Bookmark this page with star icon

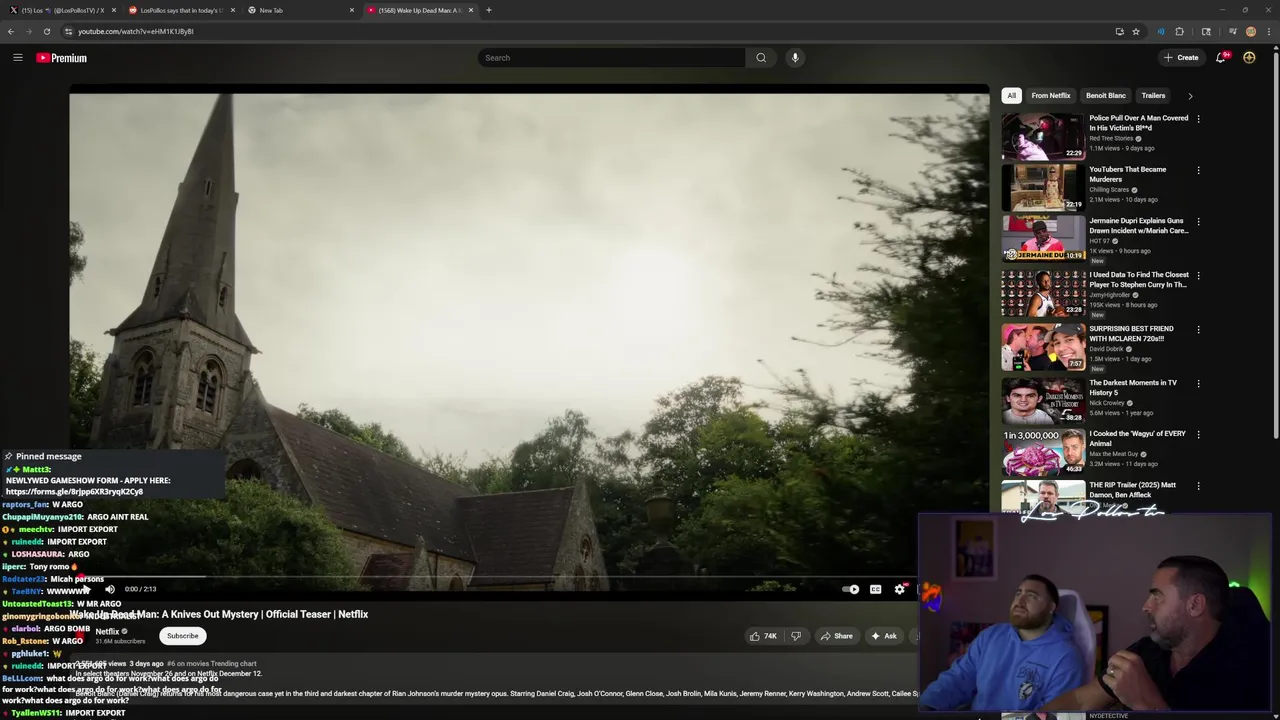coord(1136,31)
